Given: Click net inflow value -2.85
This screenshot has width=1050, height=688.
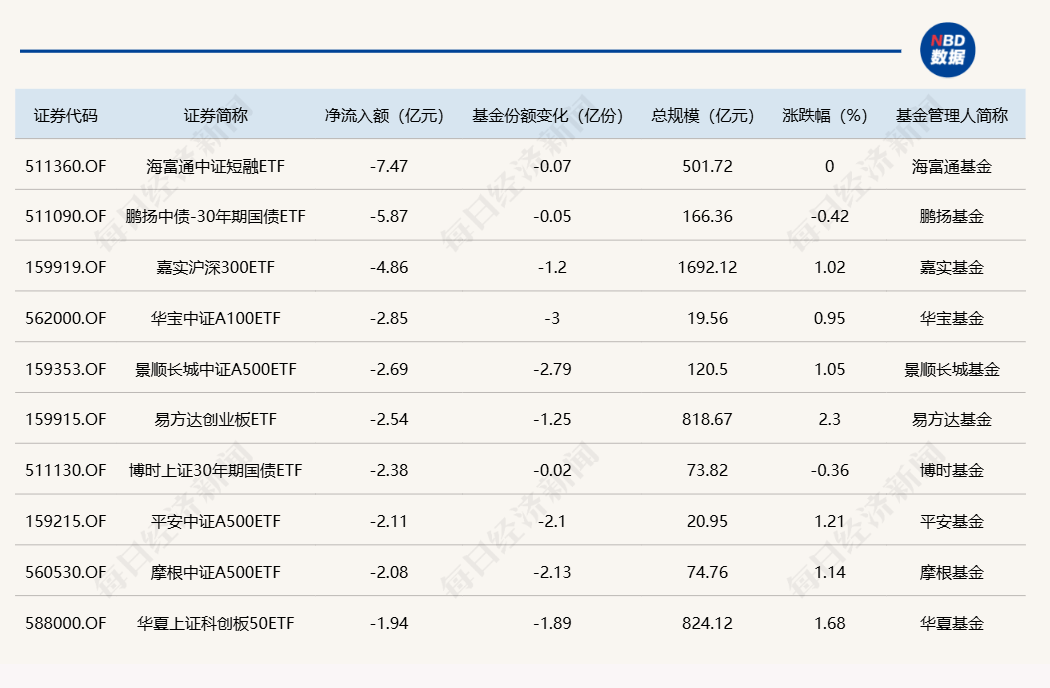Looking at the screenshot, I should [x=388, y=318].
